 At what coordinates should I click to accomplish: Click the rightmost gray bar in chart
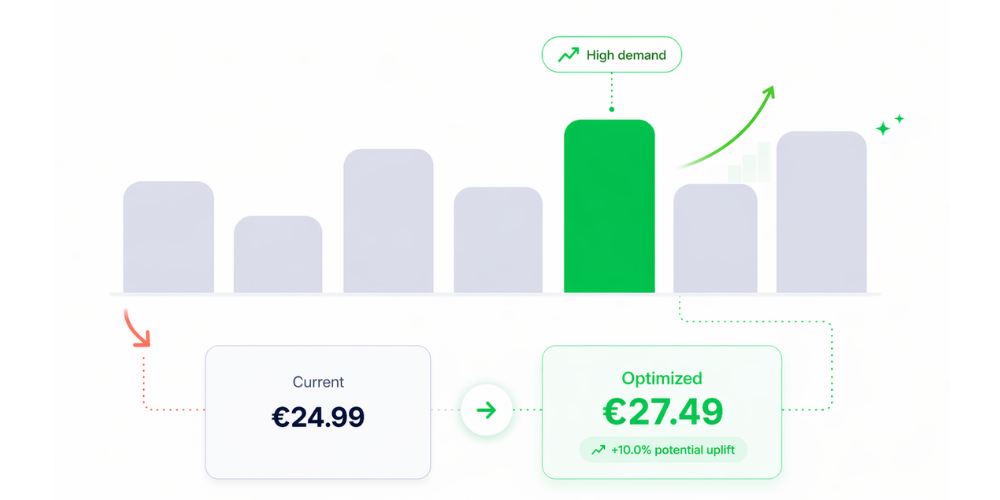pyautogui.click(x=821, y=212)
